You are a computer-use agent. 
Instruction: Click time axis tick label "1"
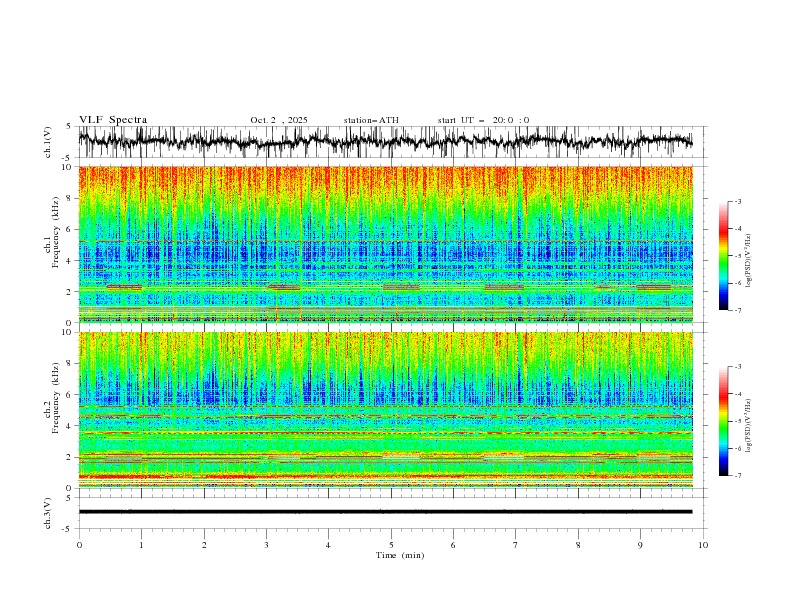point(141,545)
